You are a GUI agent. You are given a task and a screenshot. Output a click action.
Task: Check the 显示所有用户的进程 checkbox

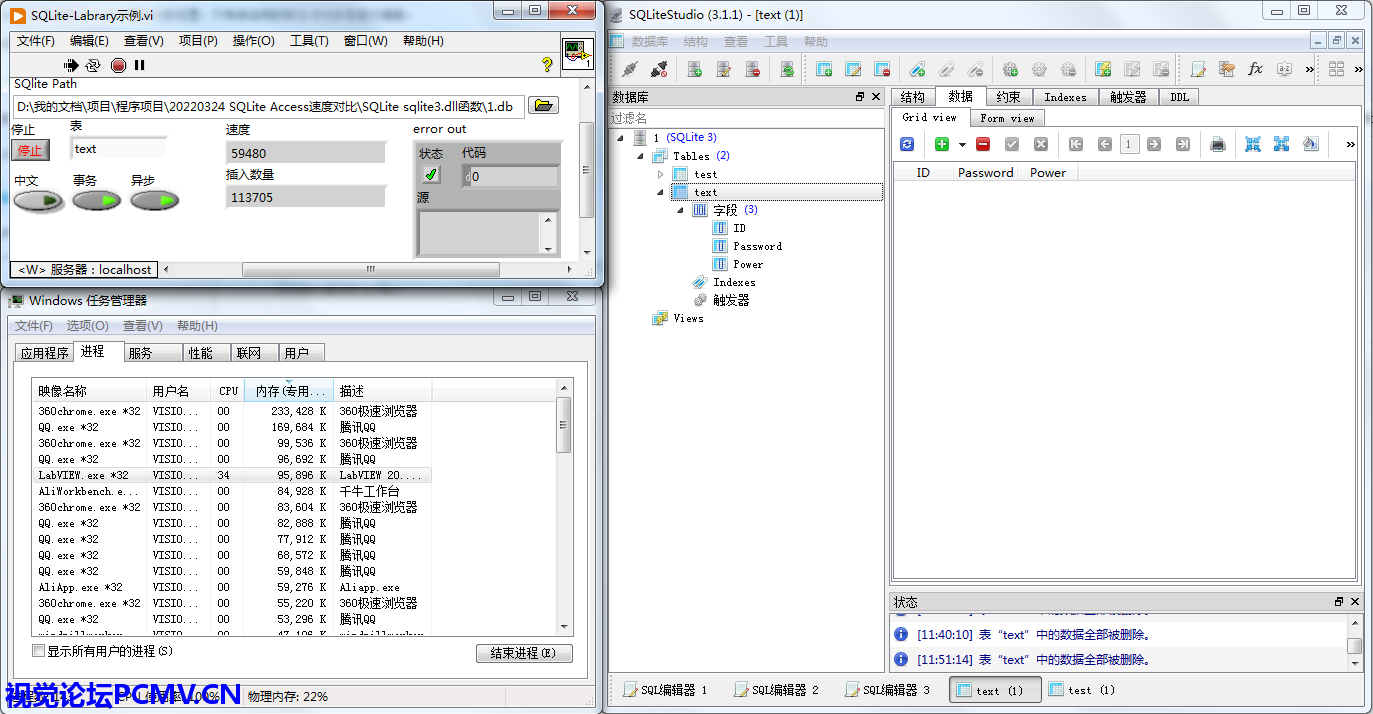(x=39, y=651)
